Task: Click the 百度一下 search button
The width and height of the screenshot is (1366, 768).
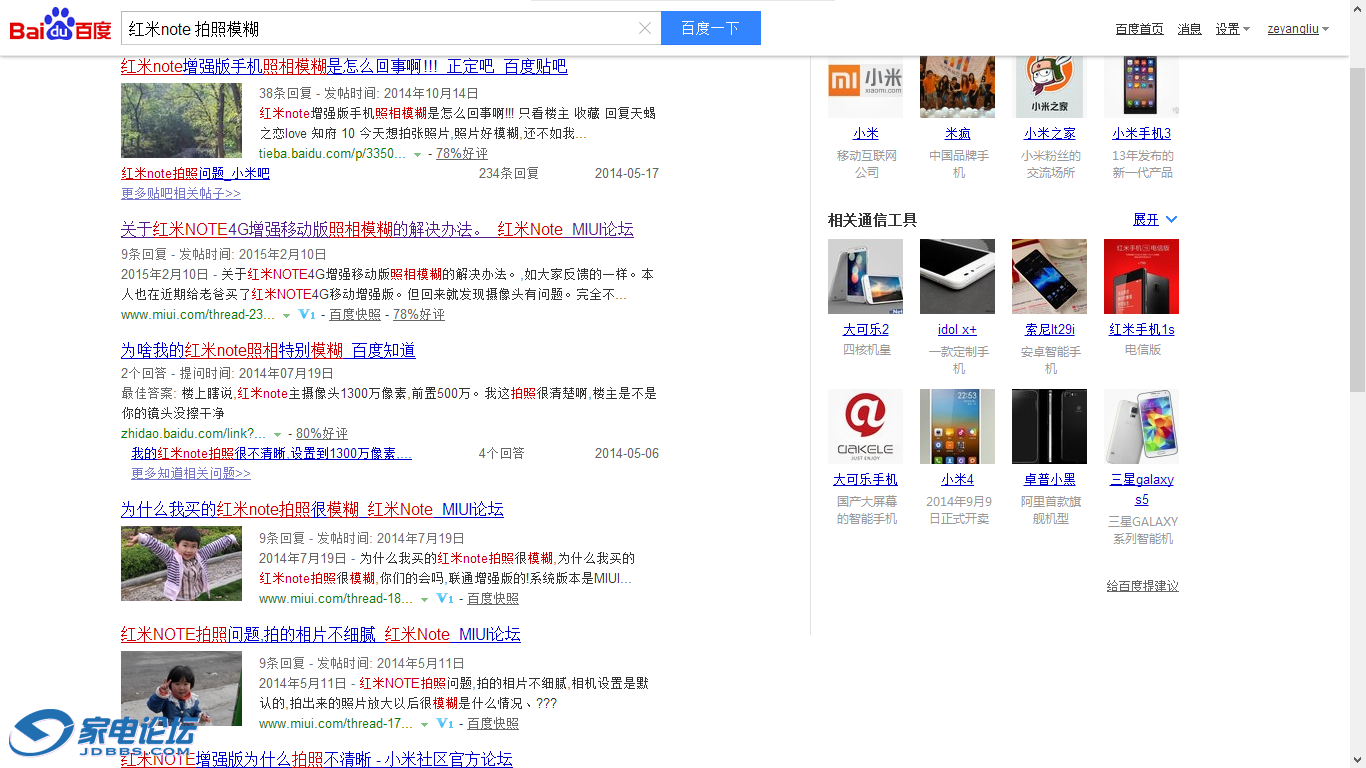Action: coord(711,28)
